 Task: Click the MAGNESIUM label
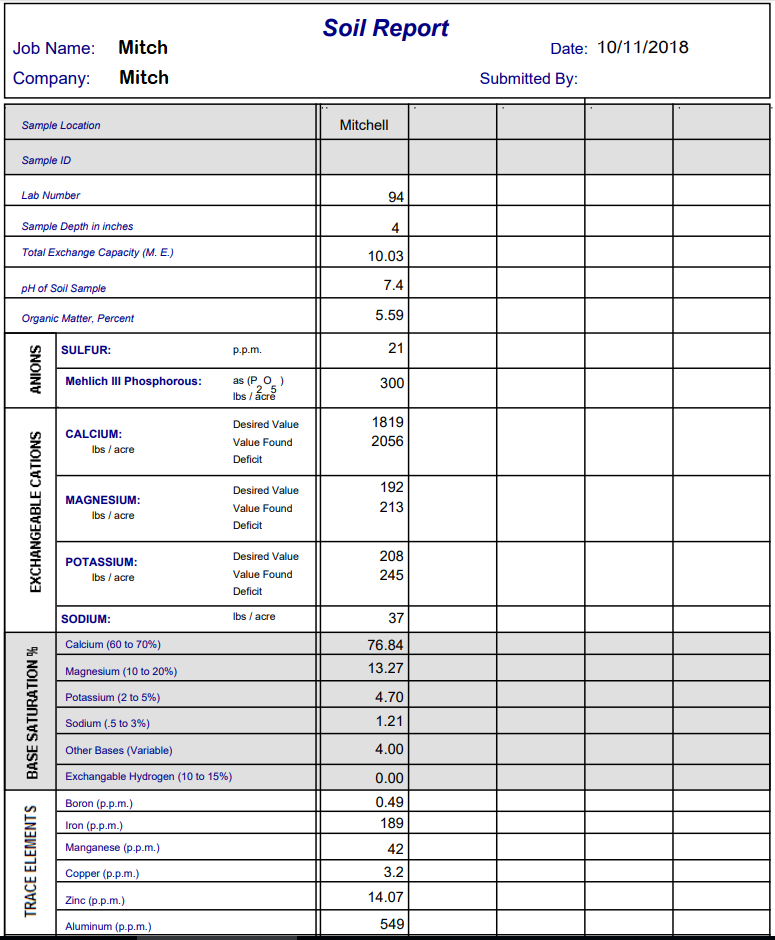click(x=102, y=500)
